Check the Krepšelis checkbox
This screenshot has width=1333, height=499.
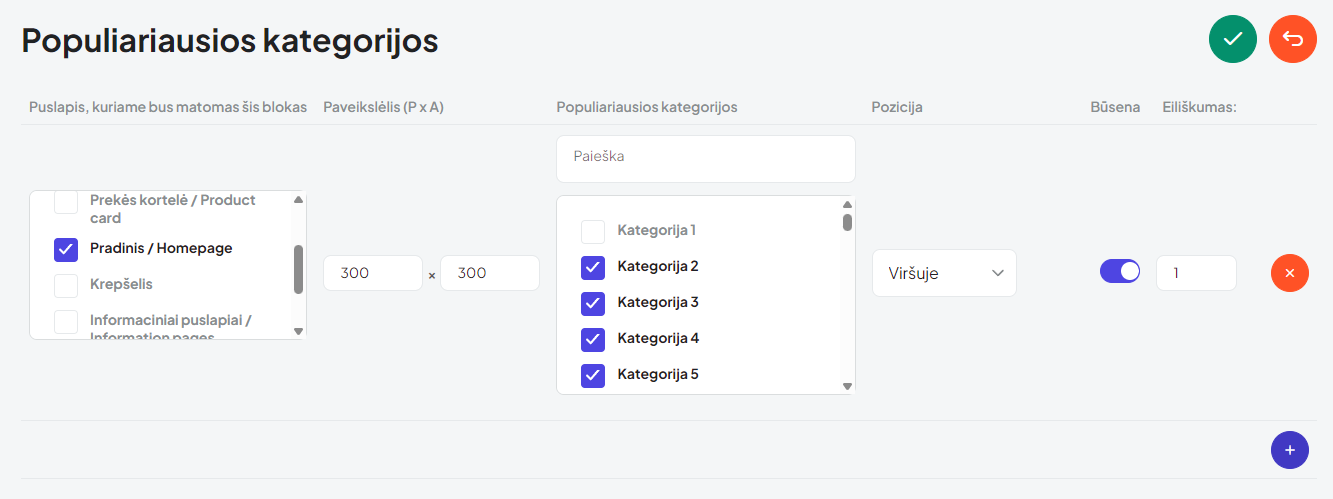(66, 285)
